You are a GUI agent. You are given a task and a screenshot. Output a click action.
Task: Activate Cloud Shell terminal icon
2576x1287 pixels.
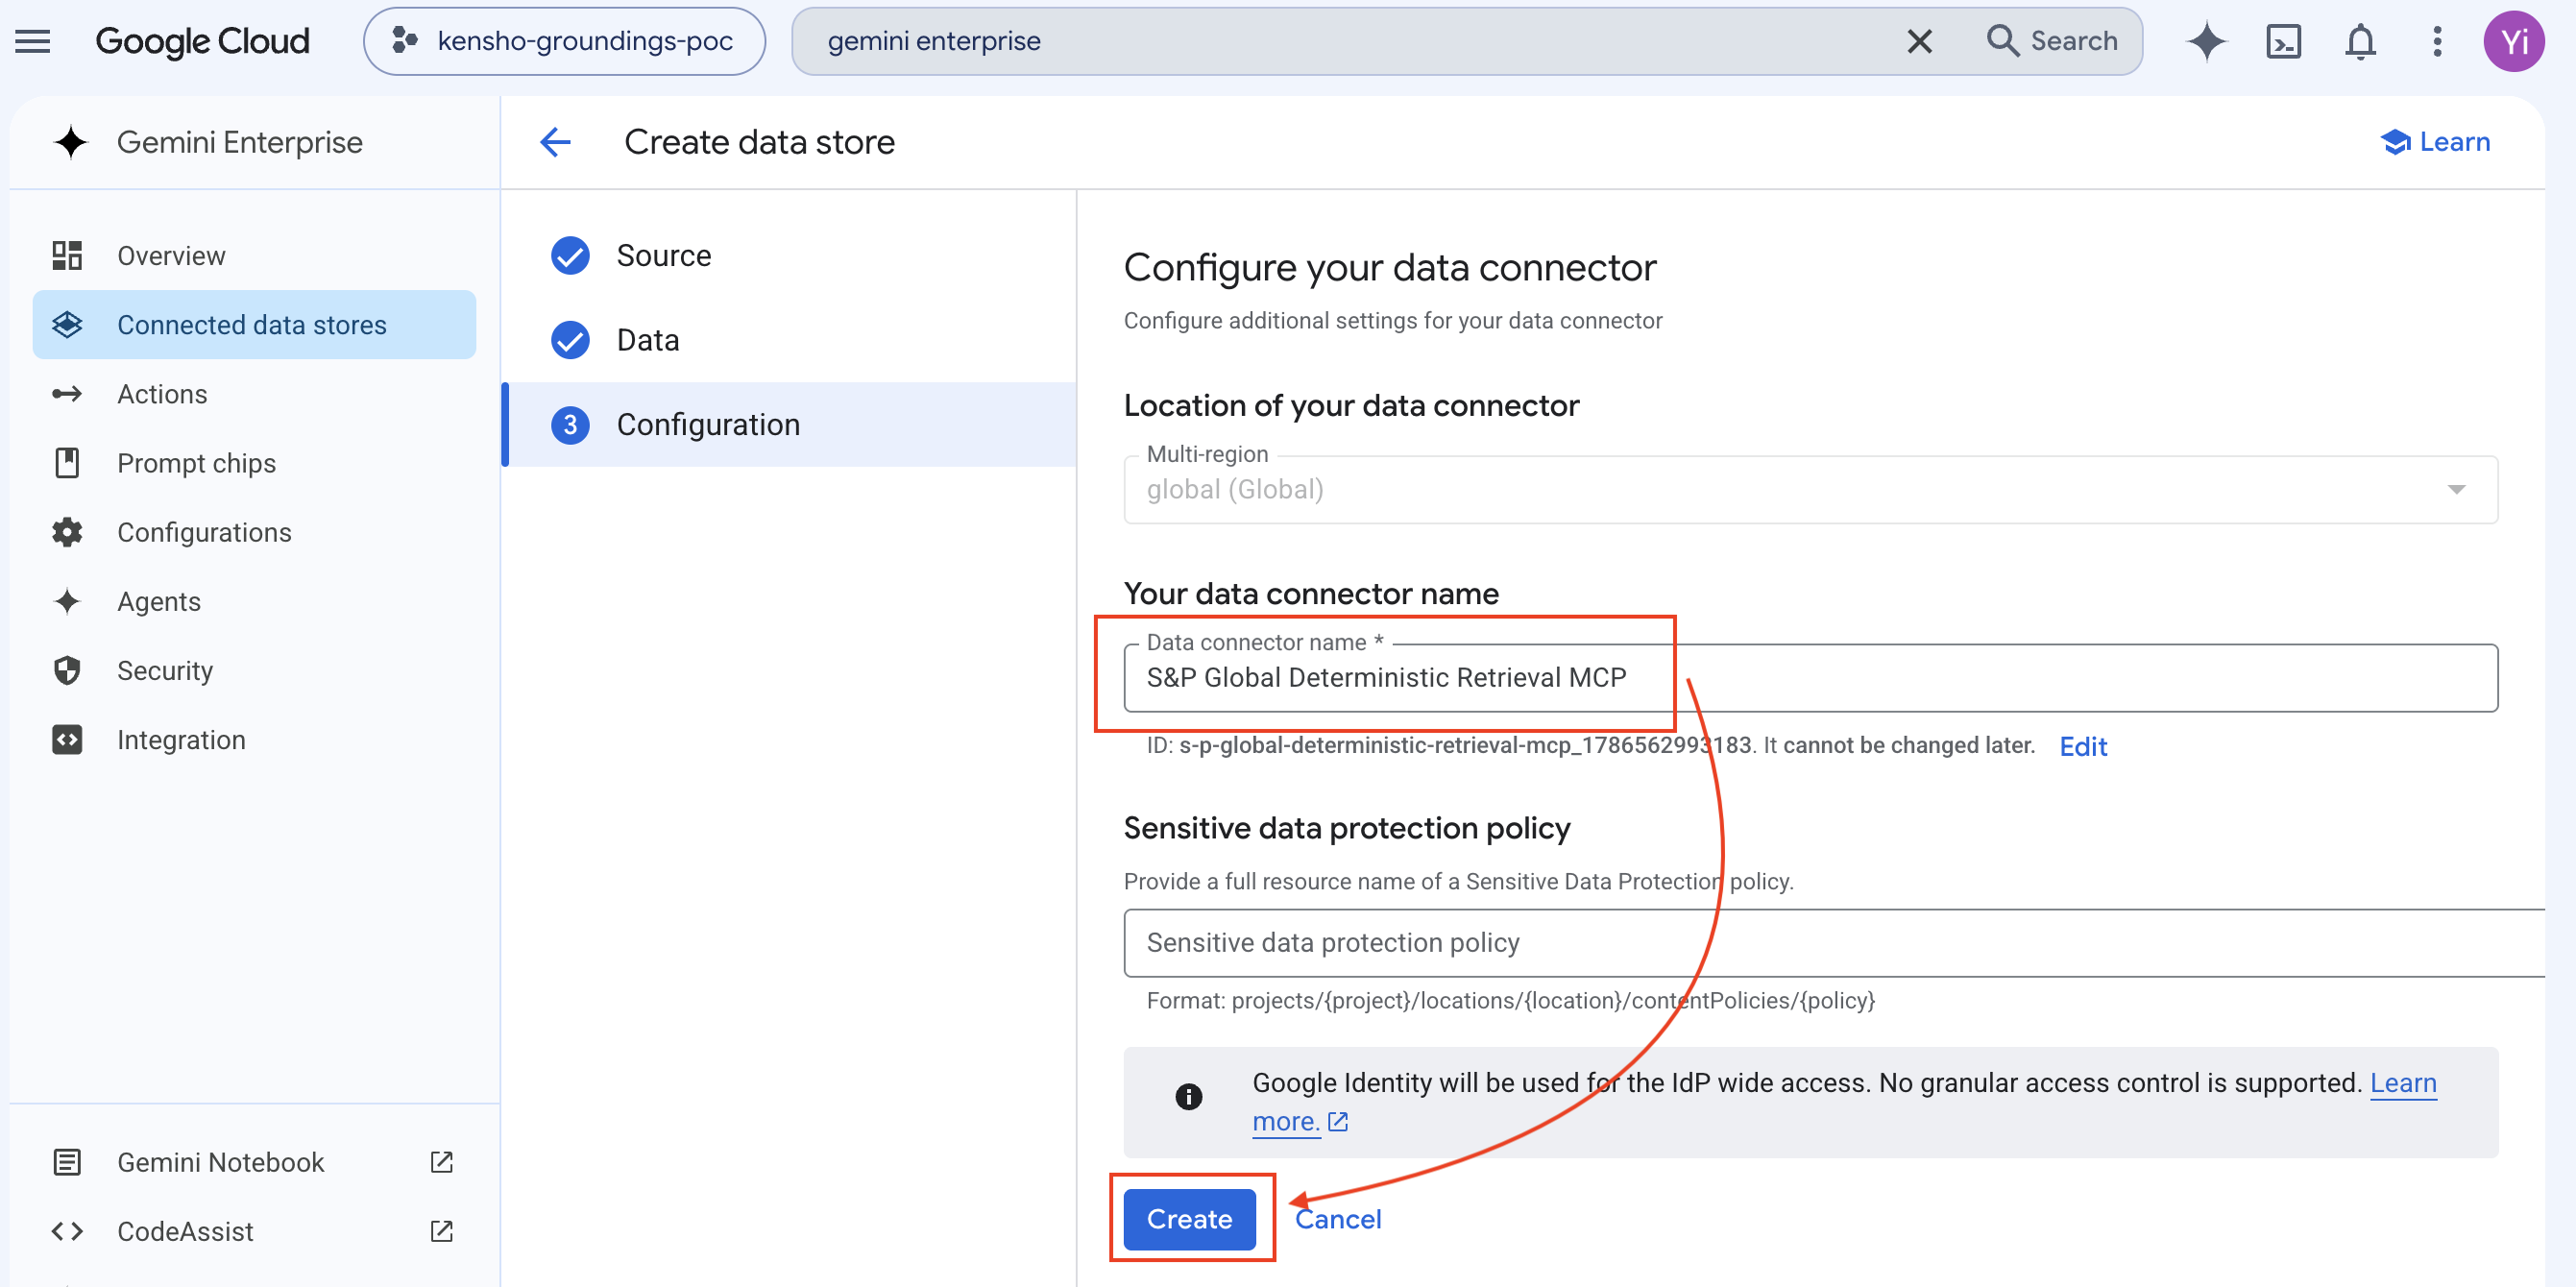[2283, 41]
